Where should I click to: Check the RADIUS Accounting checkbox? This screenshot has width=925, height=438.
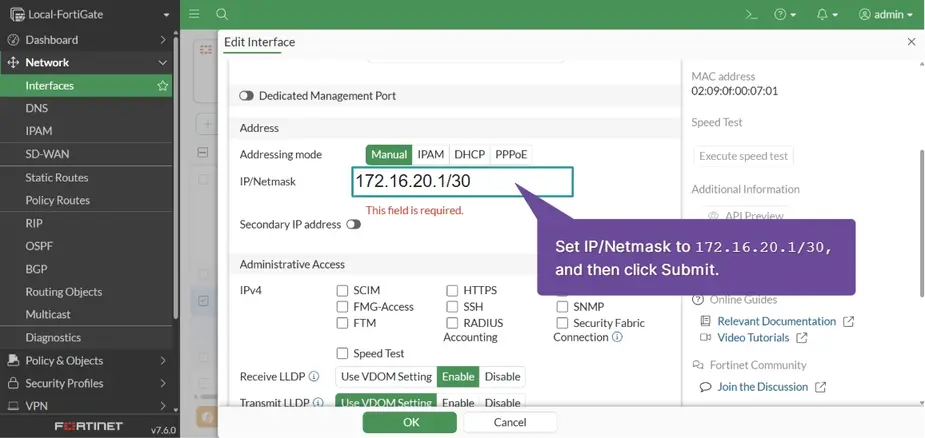[452, 323]
